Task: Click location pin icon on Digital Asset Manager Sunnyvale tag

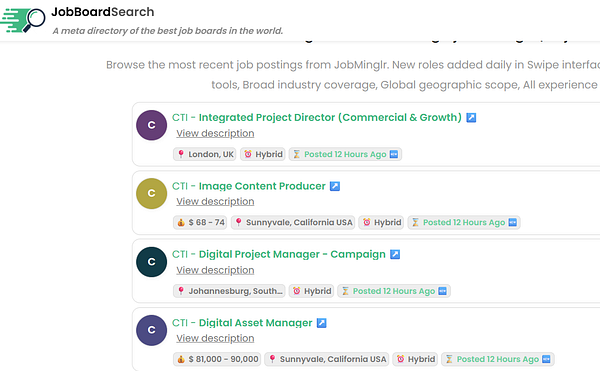Action: [272, 359]
